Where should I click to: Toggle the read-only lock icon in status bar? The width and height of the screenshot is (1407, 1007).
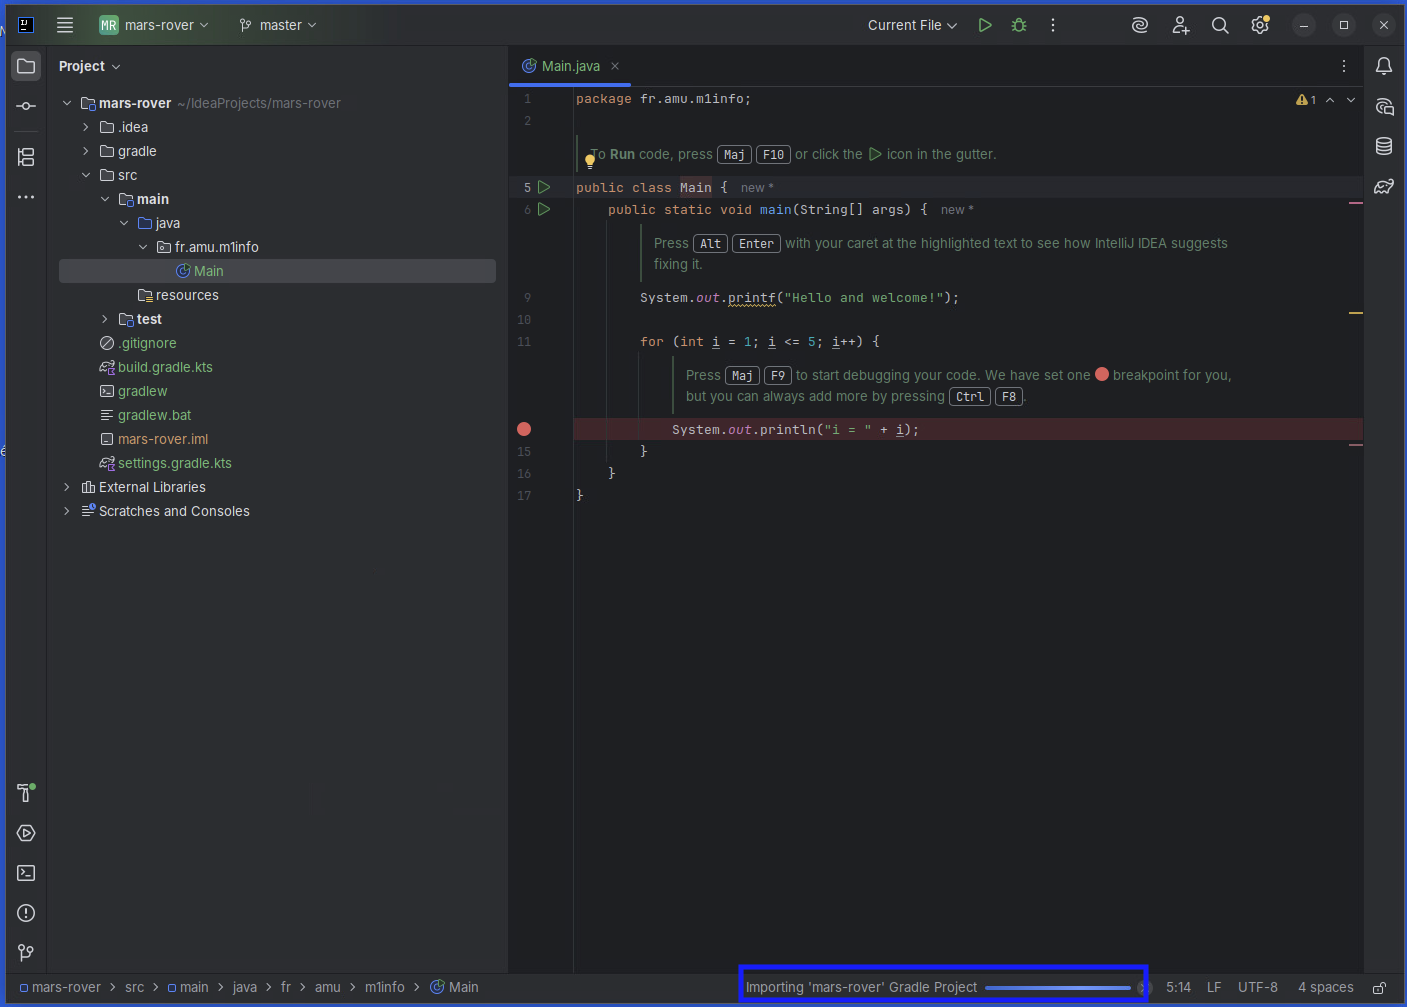pos(1379,988)
